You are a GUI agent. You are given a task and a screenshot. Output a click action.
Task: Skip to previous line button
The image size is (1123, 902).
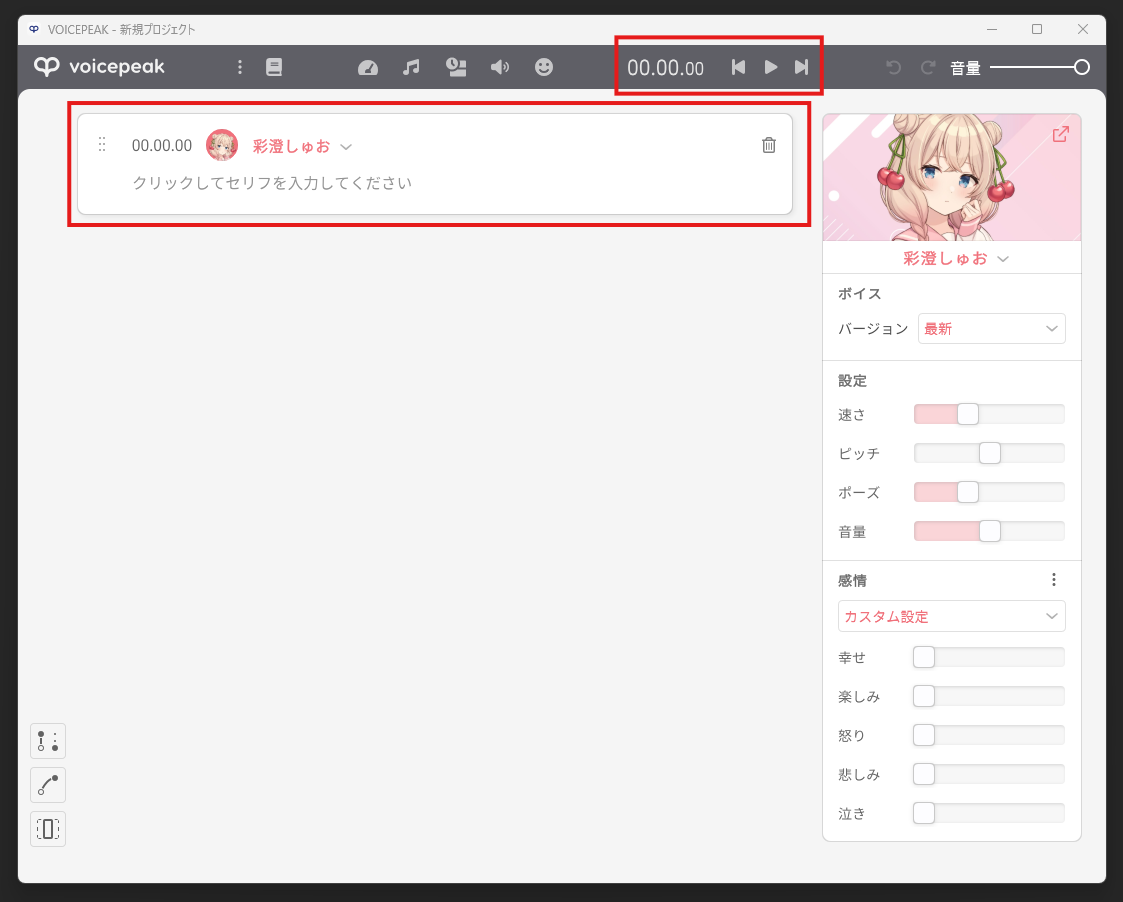point(738,67)
